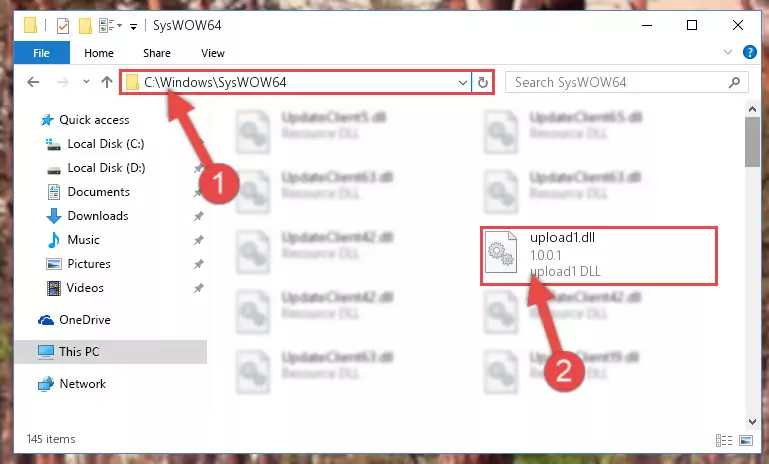Expand address bar history dropdown

[x=462, y=82]
